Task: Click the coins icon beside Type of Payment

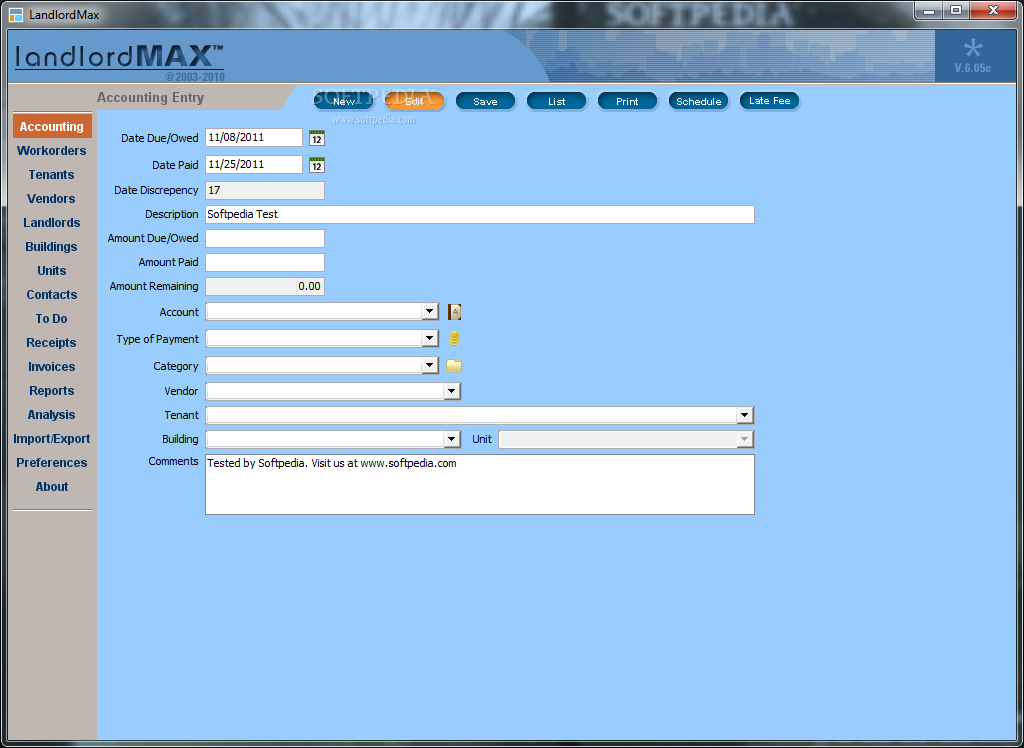Action: pyautogui.click(x=455, y=338)
